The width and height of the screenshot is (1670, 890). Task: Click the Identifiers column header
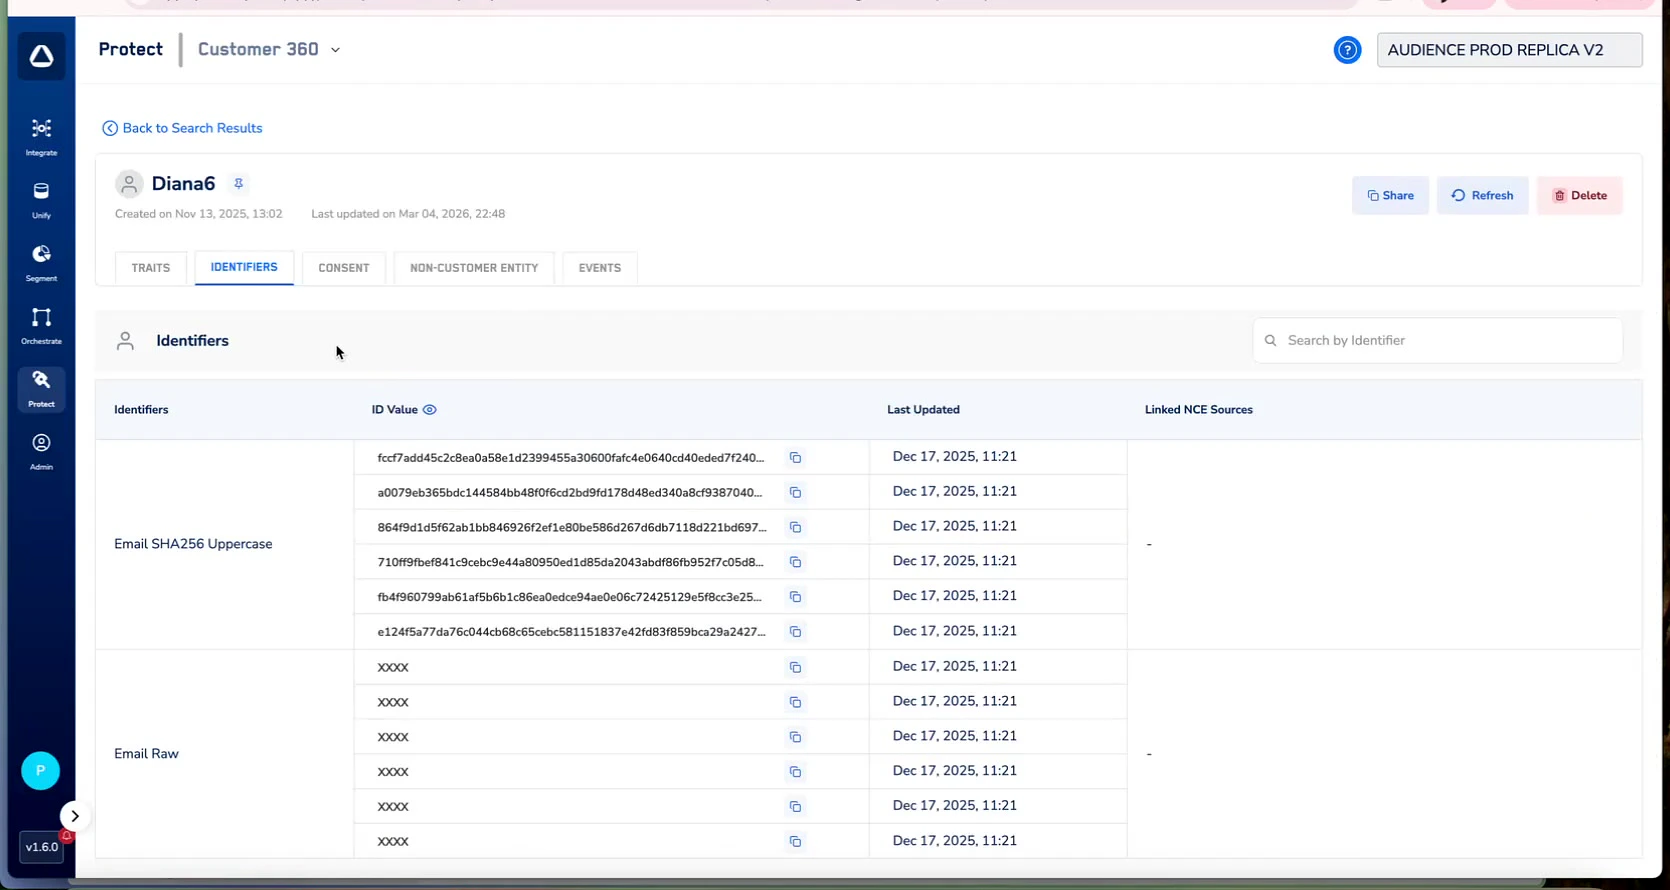tap(141, 410)
